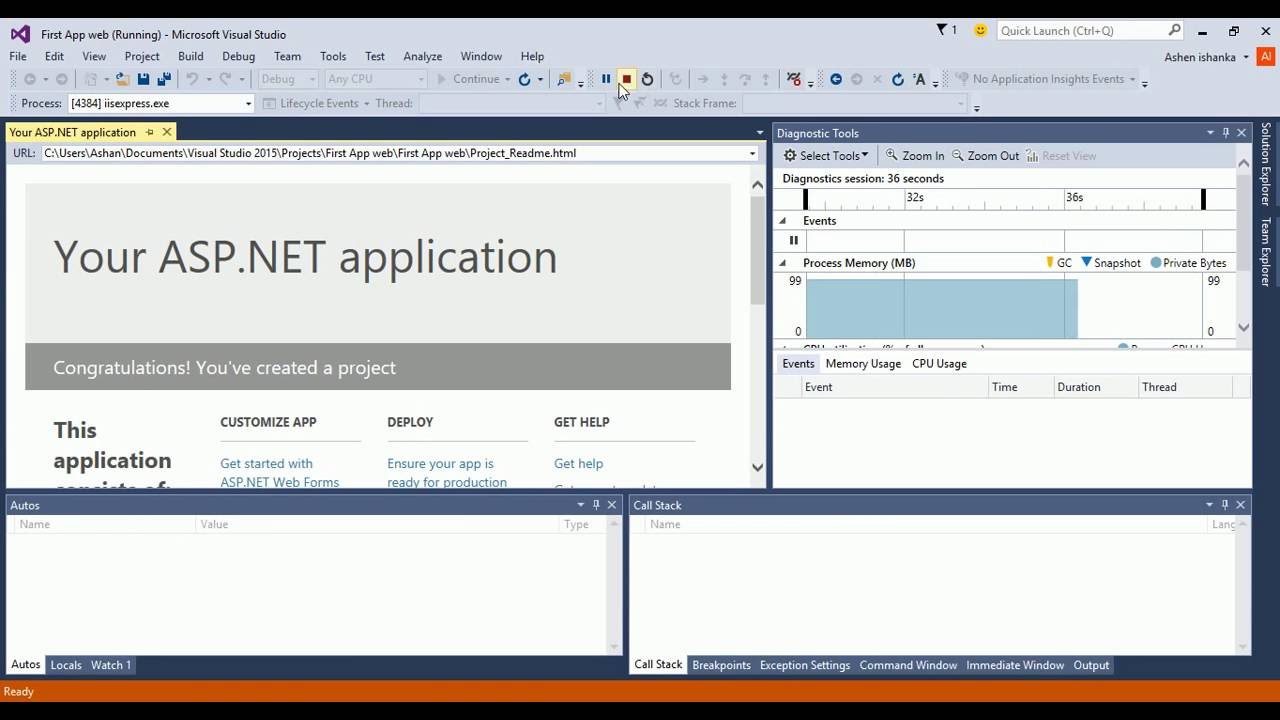Switch to the Memory Usage tab
The width and height of the screenshot is (1280, 720).
coord(863,364)
